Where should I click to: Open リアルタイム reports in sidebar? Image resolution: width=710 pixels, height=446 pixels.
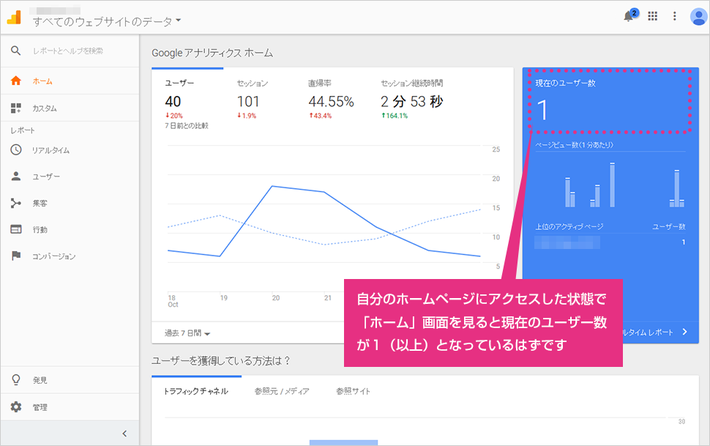70,150
